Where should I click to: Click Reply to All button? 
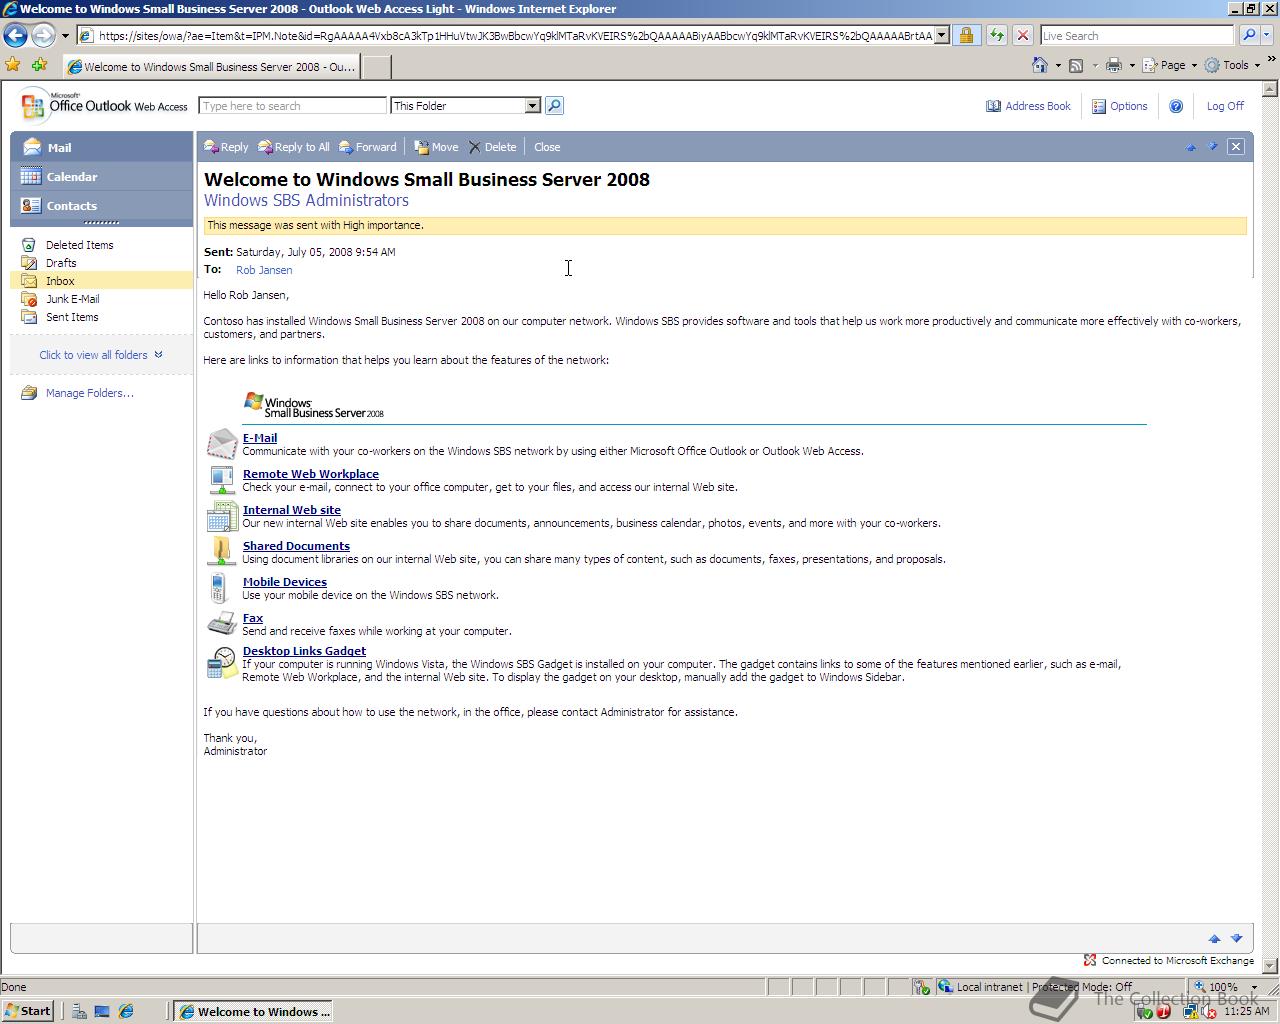pyautogui.click(x=293, y=147)
